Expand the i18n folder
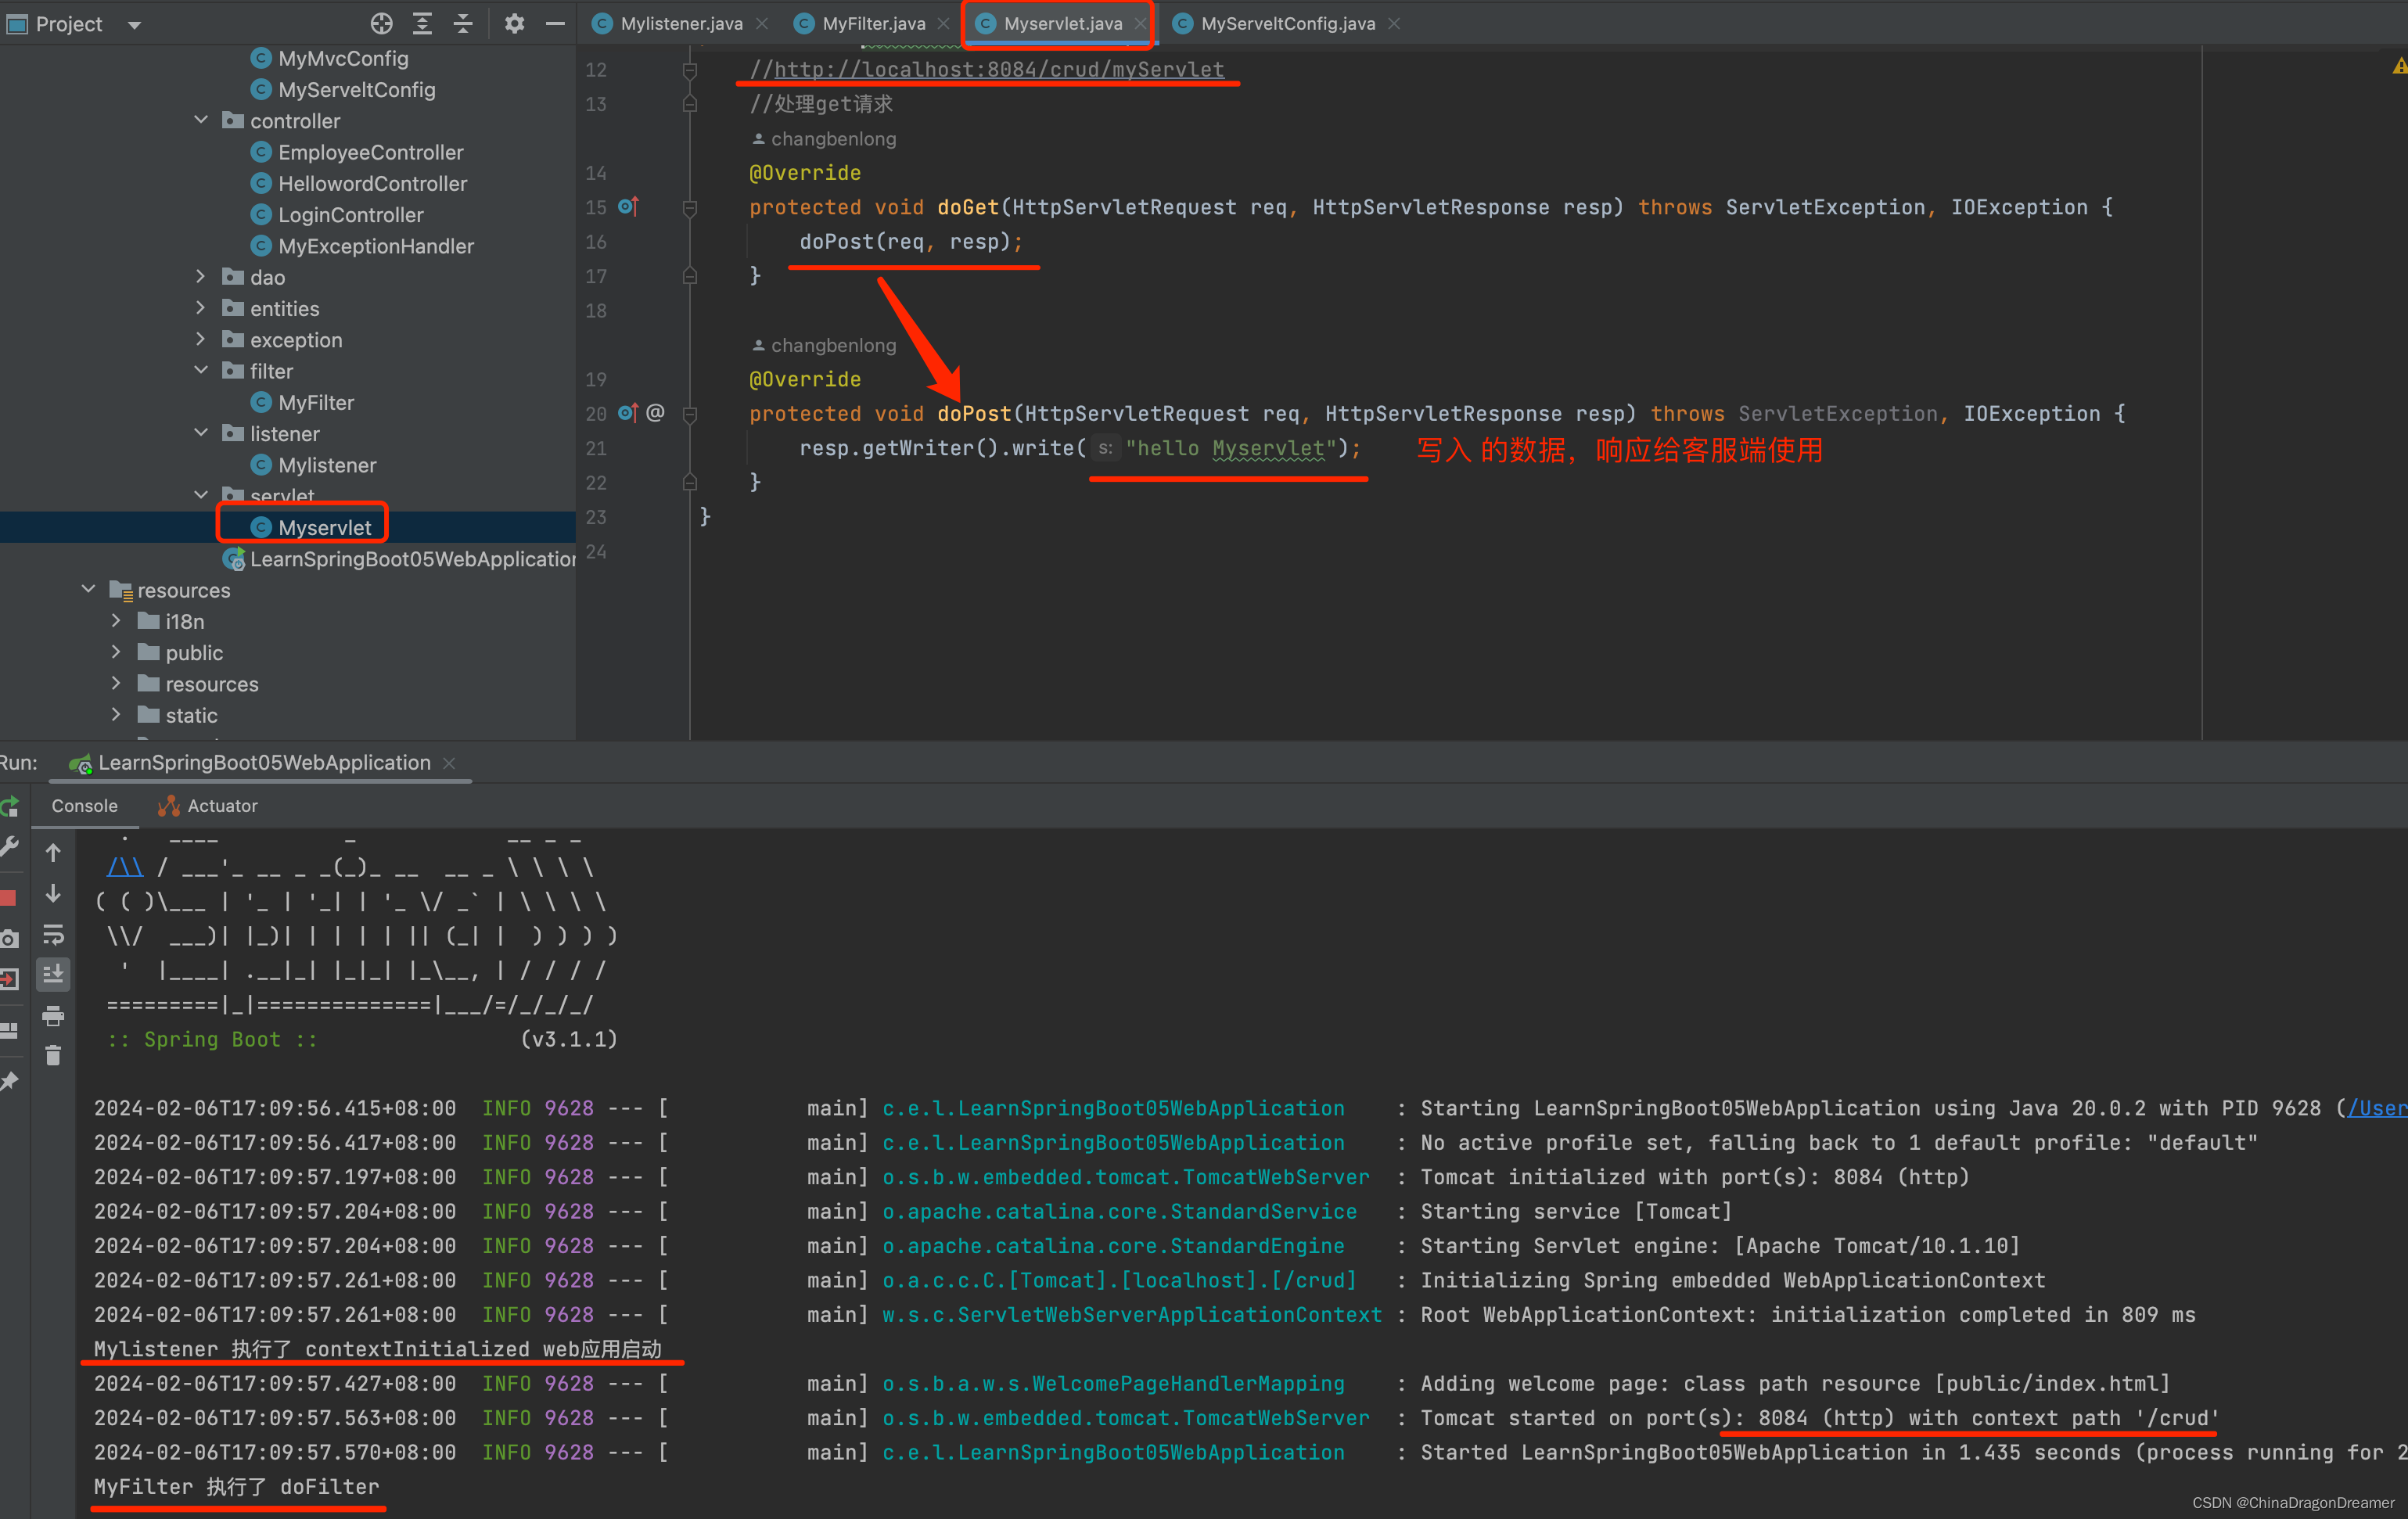 (x=116, y=621)
